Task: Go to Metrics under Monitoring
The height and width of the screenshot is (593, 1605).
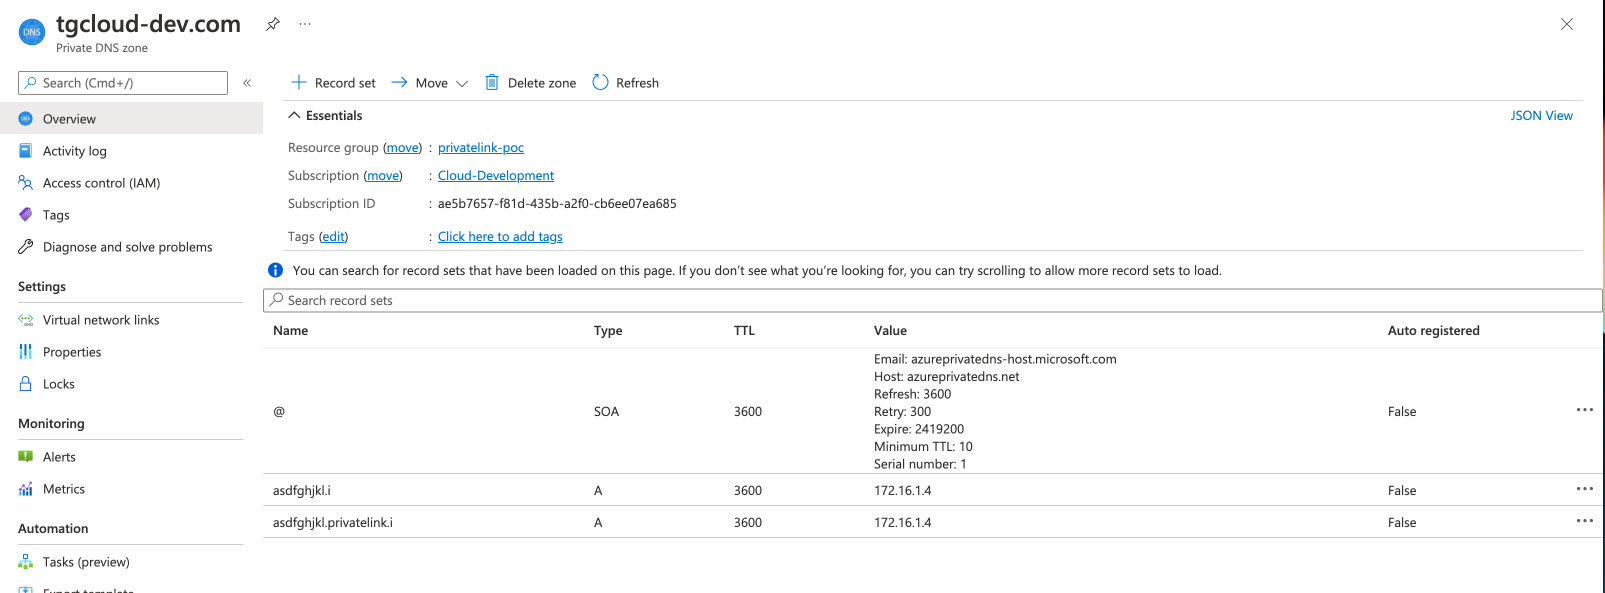Action: coord(64,489)
